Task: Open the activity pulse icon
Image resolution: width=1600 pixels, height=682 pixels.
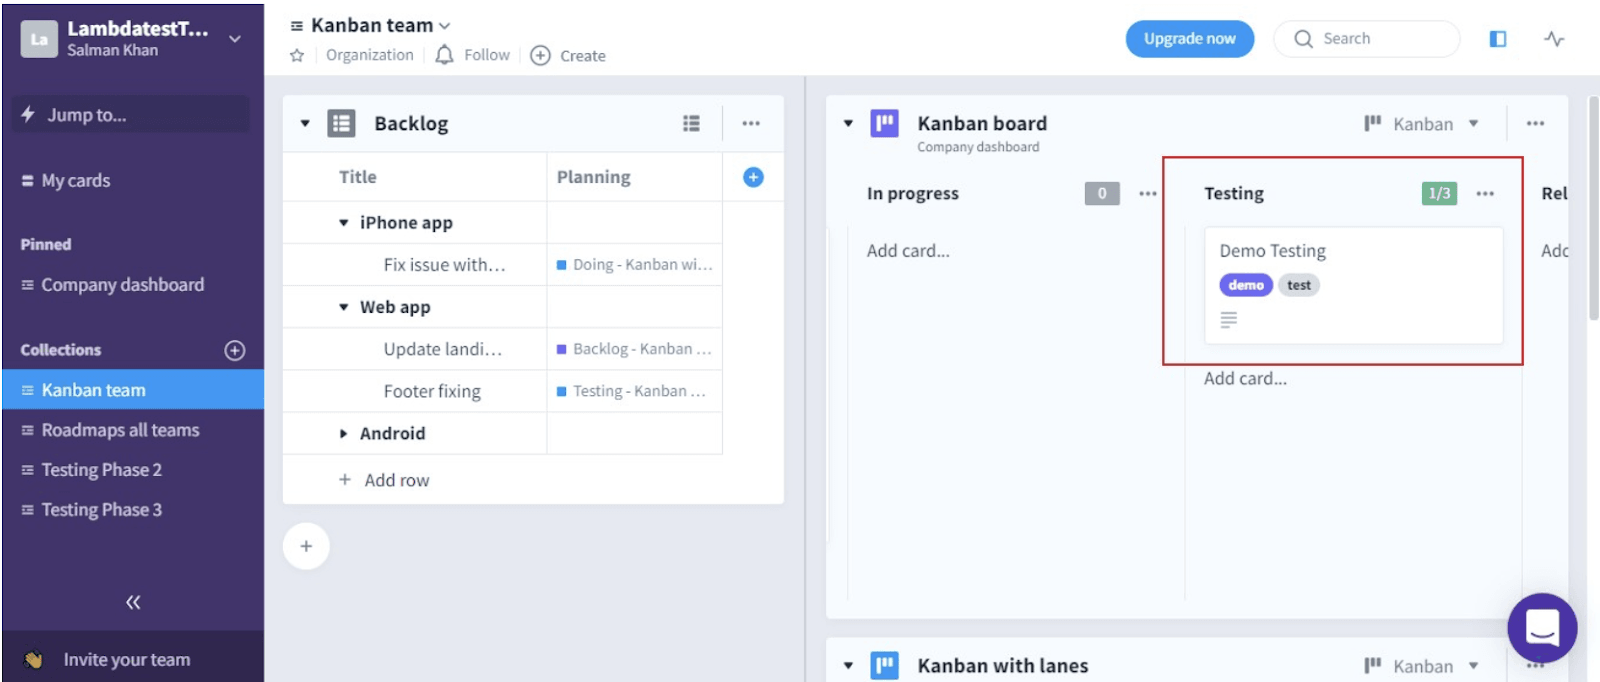Action: [1554, 39]
